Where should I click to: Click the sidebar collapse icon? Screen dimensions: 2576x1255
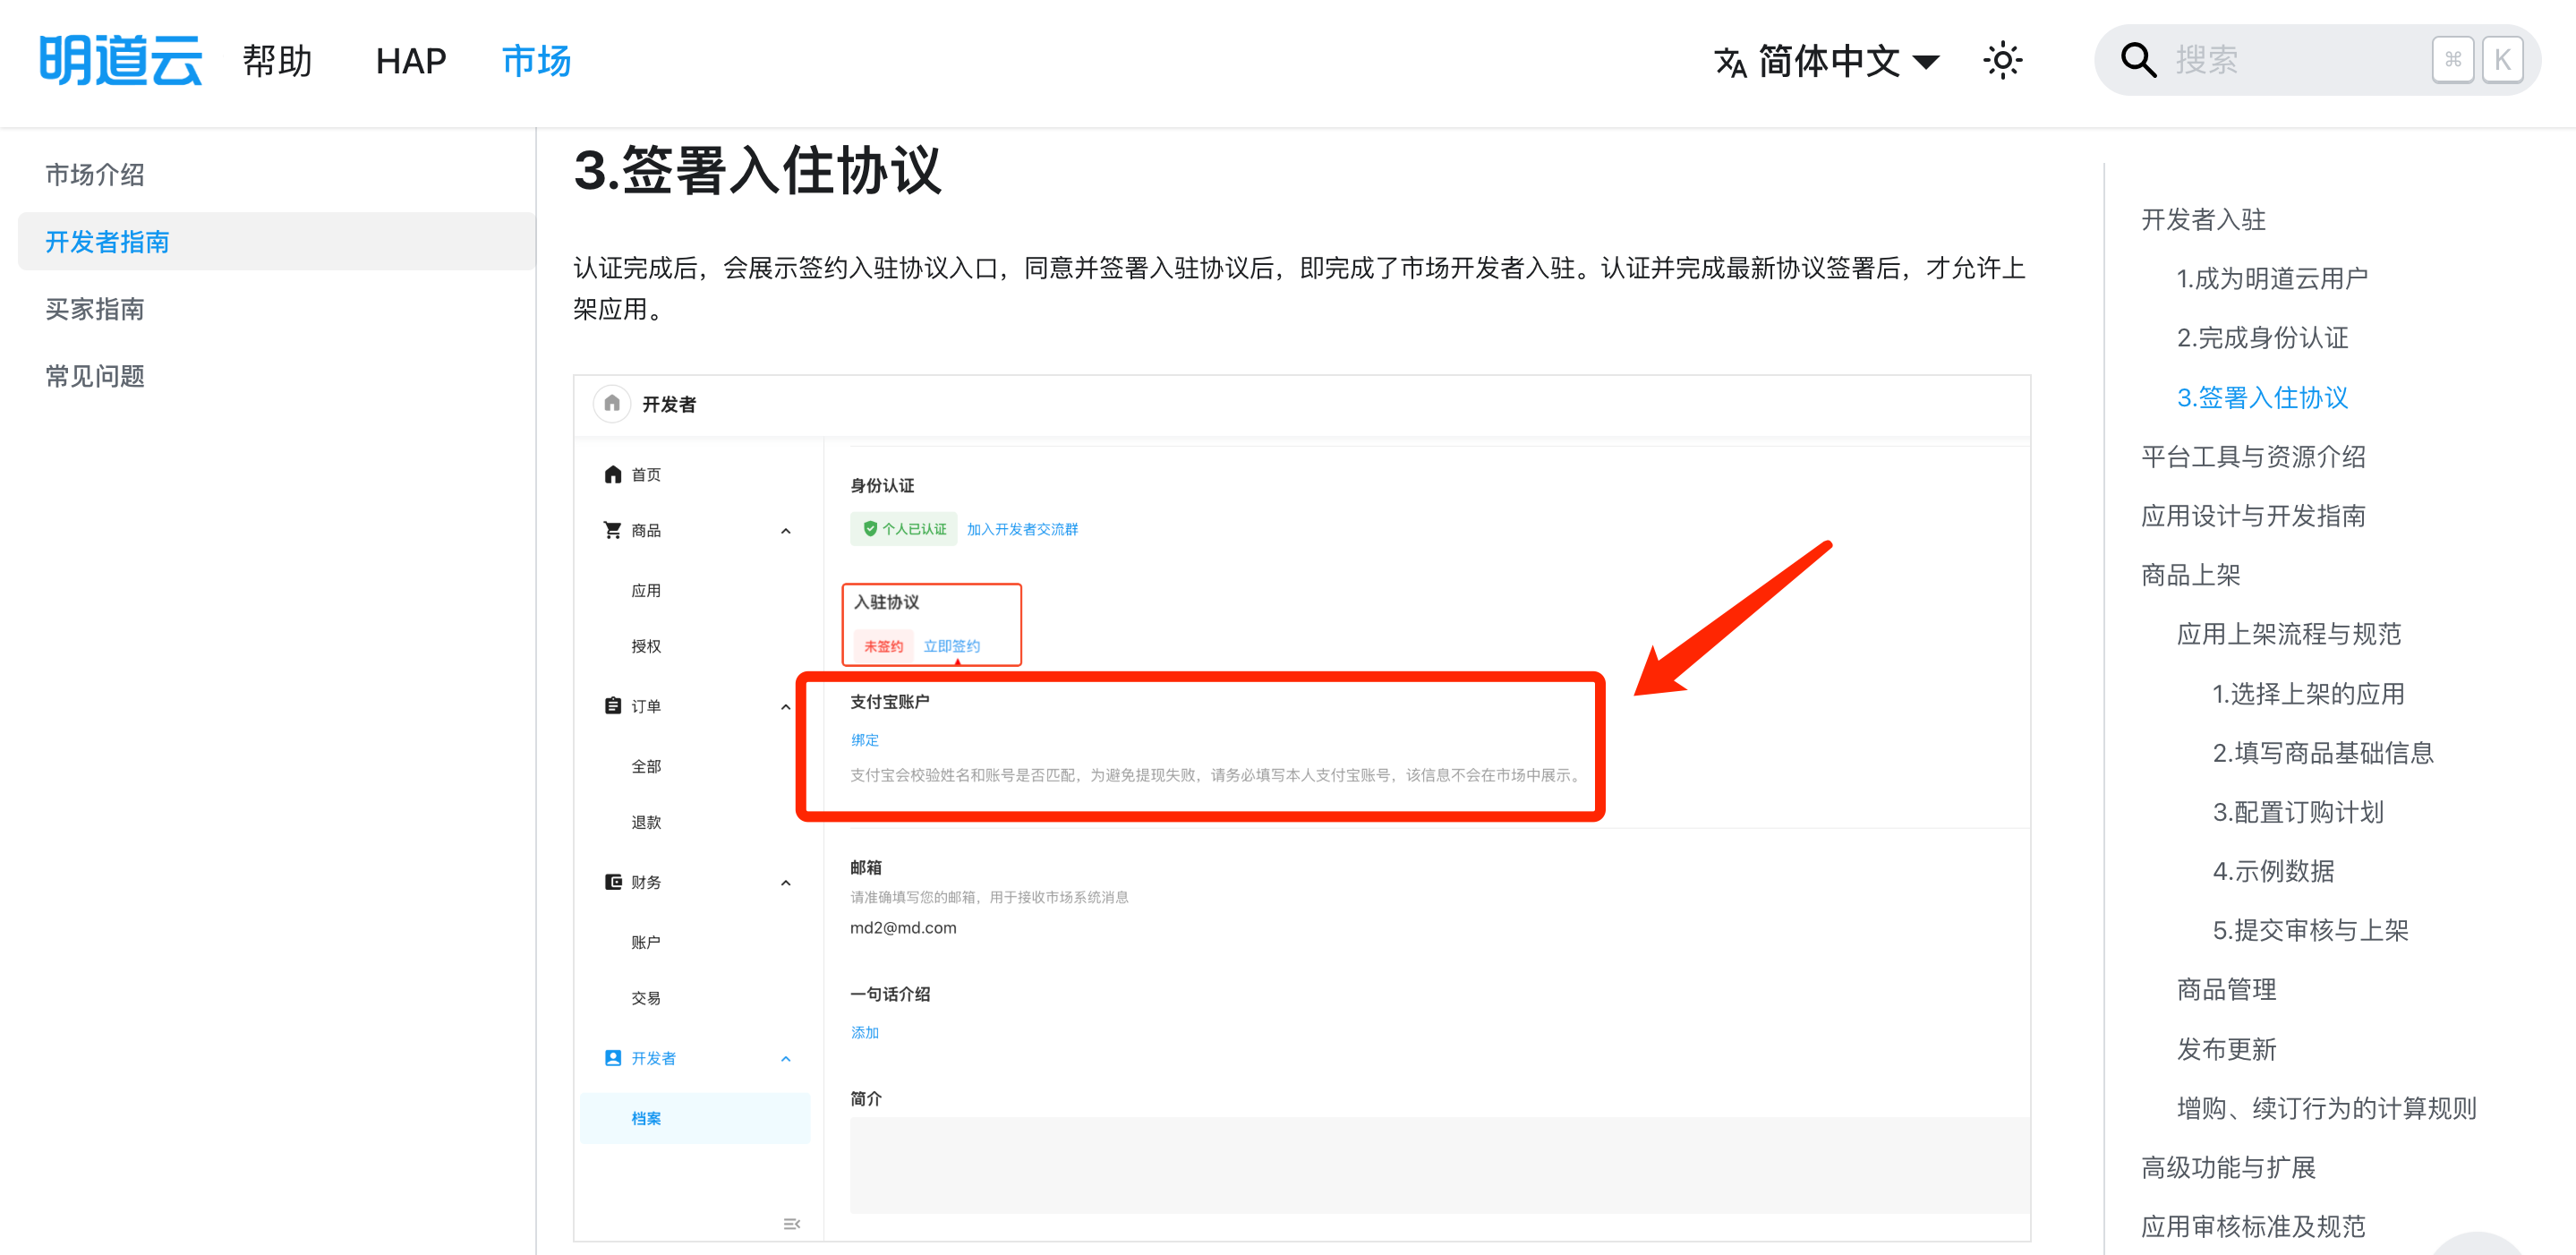pyautogui.click(x=792, y=1224)
